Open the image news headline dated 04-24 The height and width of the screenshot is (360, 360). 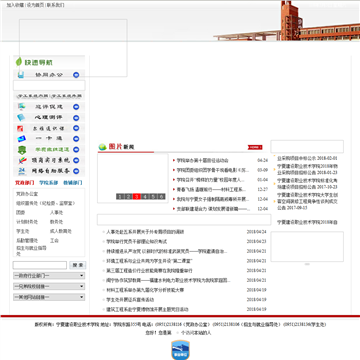tap(202, 160)
